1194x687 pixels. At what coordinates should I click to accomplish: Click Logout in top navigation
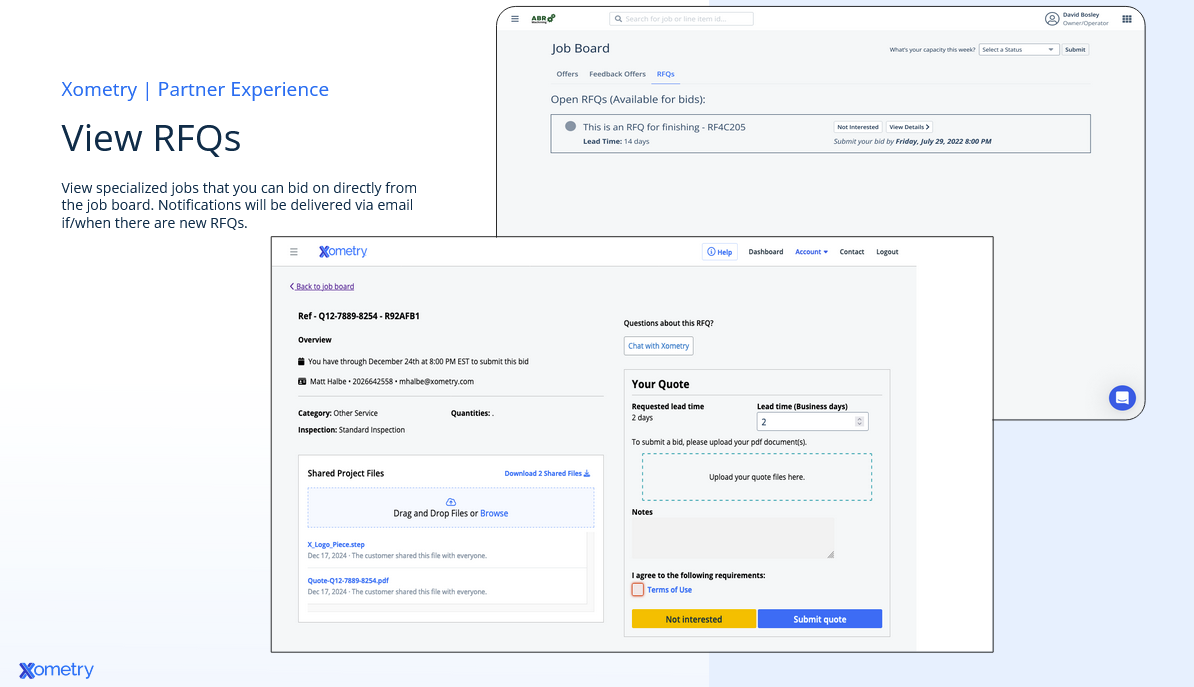point(887,252)
